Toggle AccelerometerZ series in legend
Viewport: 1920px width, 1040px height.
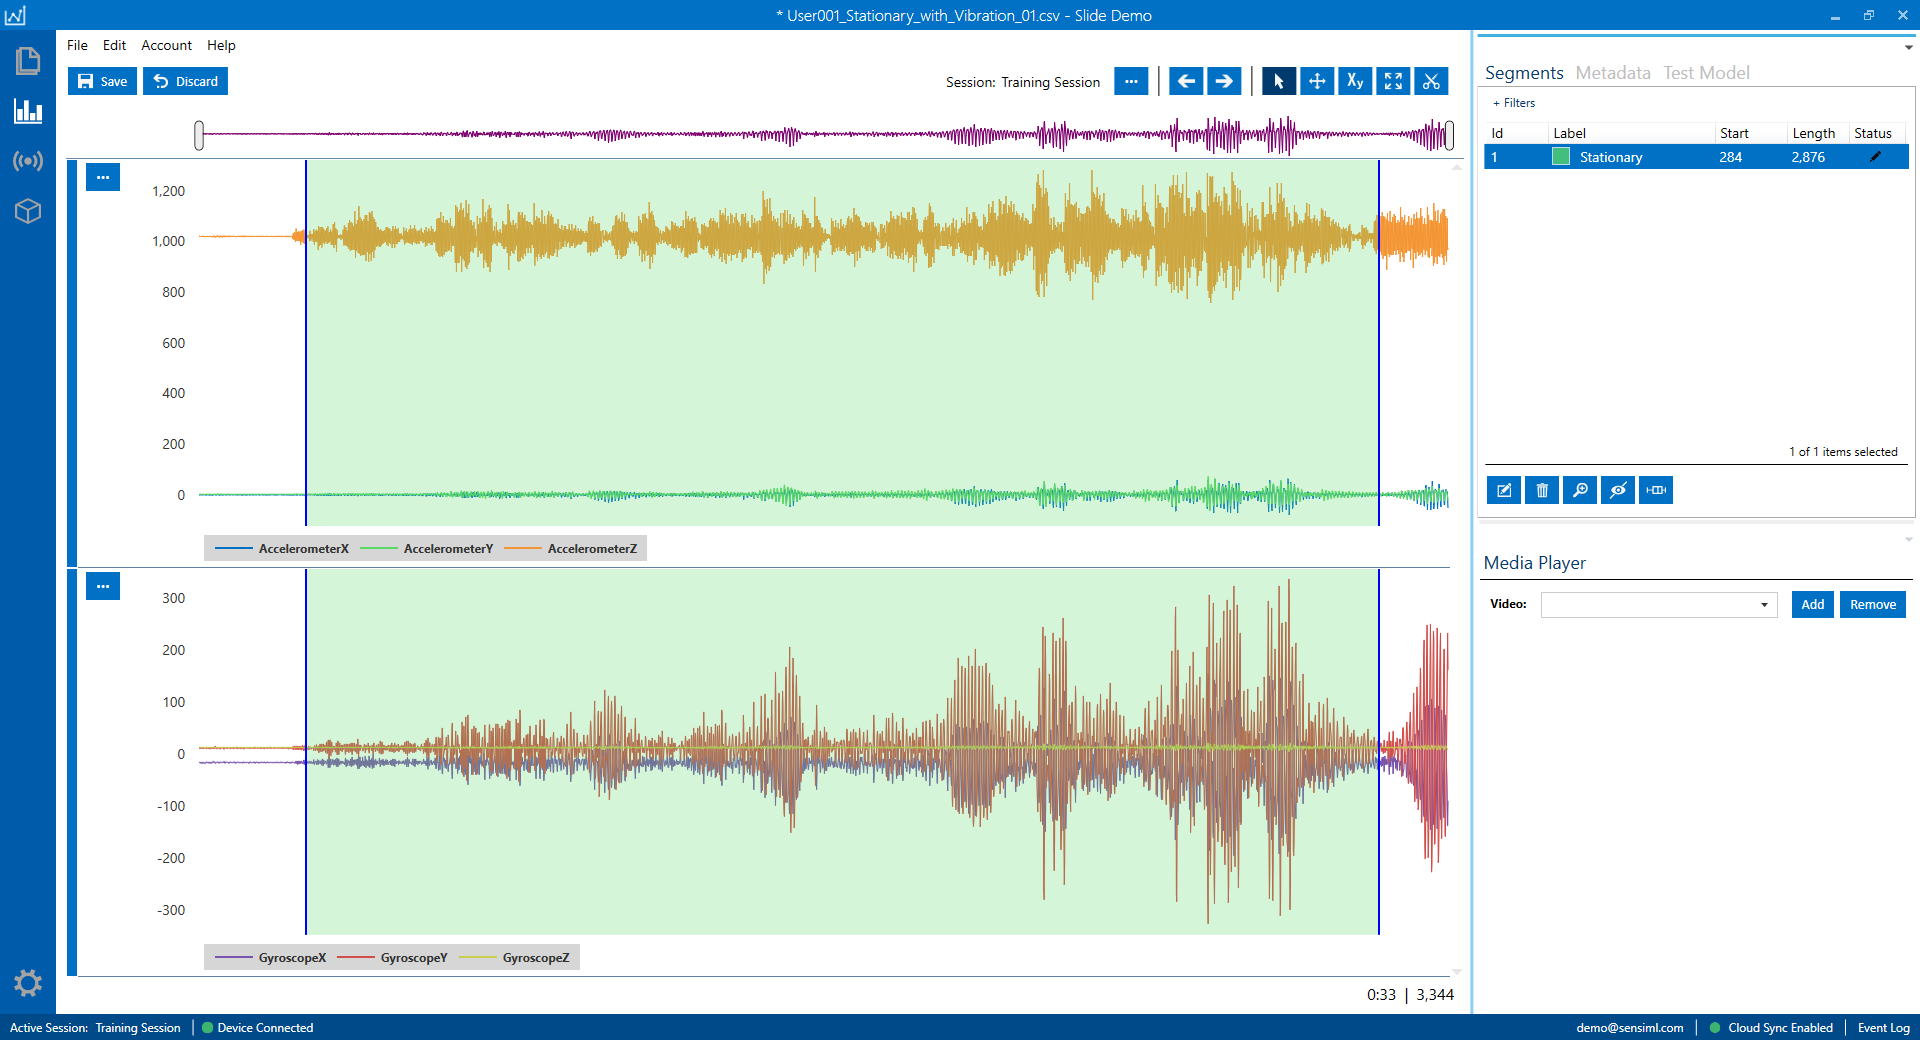(x=570, y=549)
